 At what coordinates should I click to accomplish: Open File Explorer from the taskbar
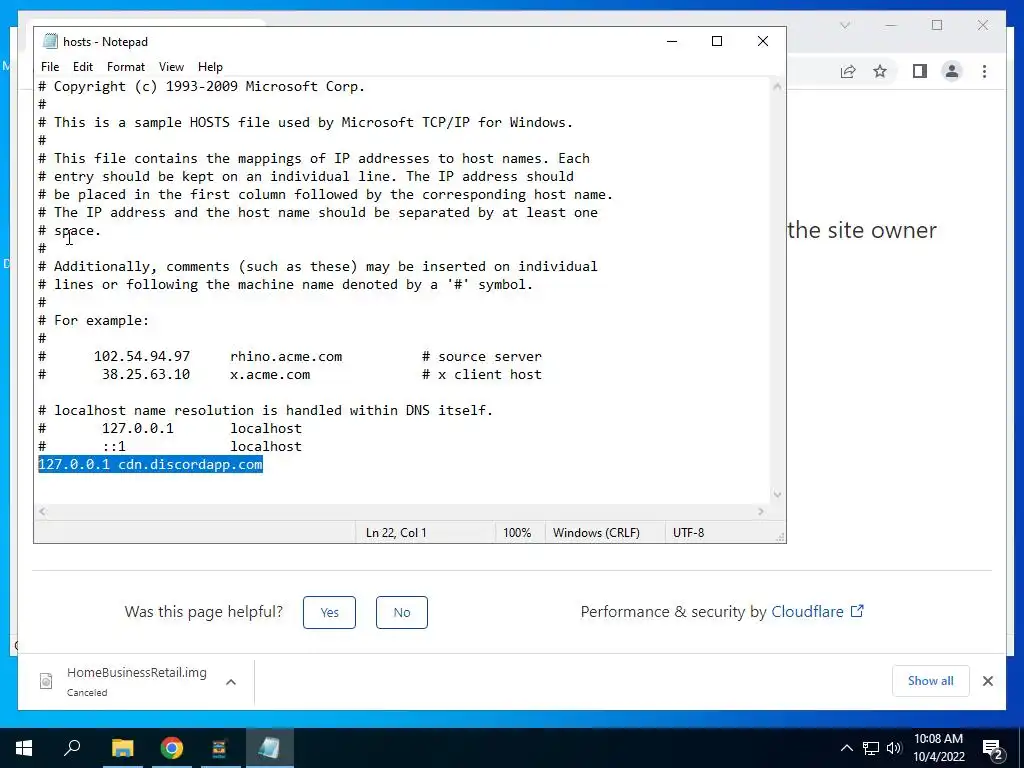[122, 748]
